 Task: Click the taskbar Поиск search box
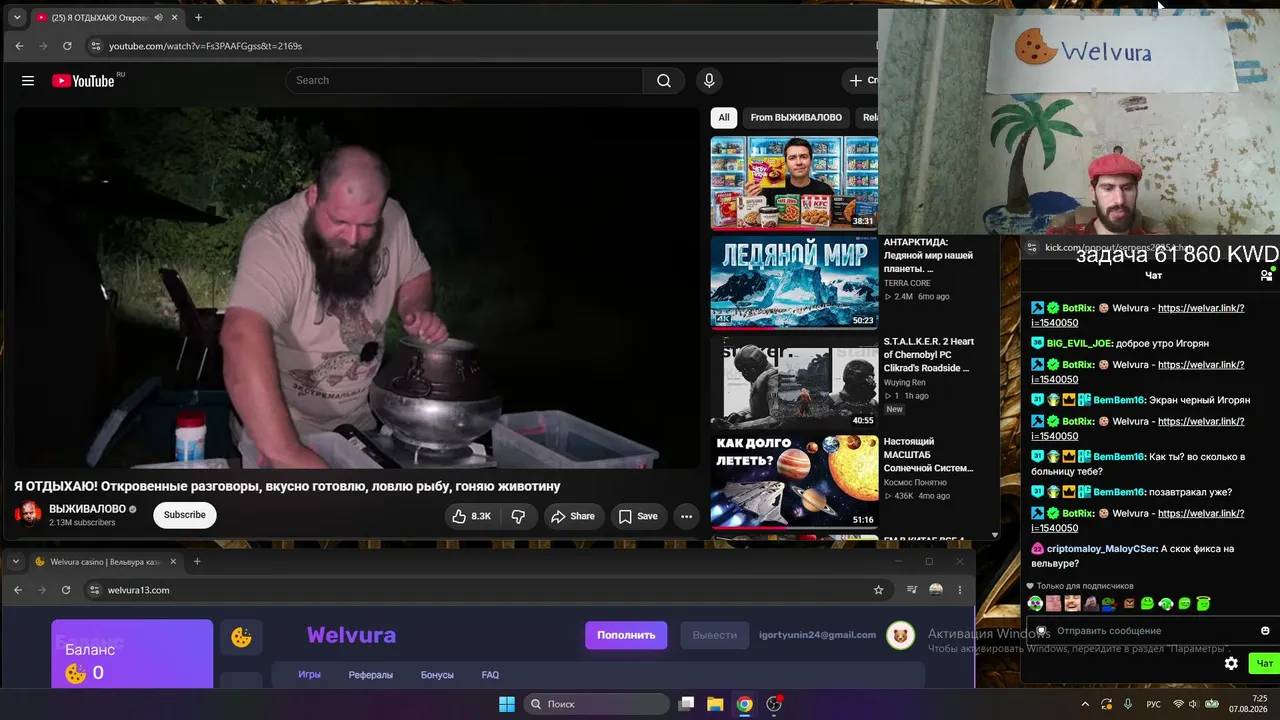[596, 704]
